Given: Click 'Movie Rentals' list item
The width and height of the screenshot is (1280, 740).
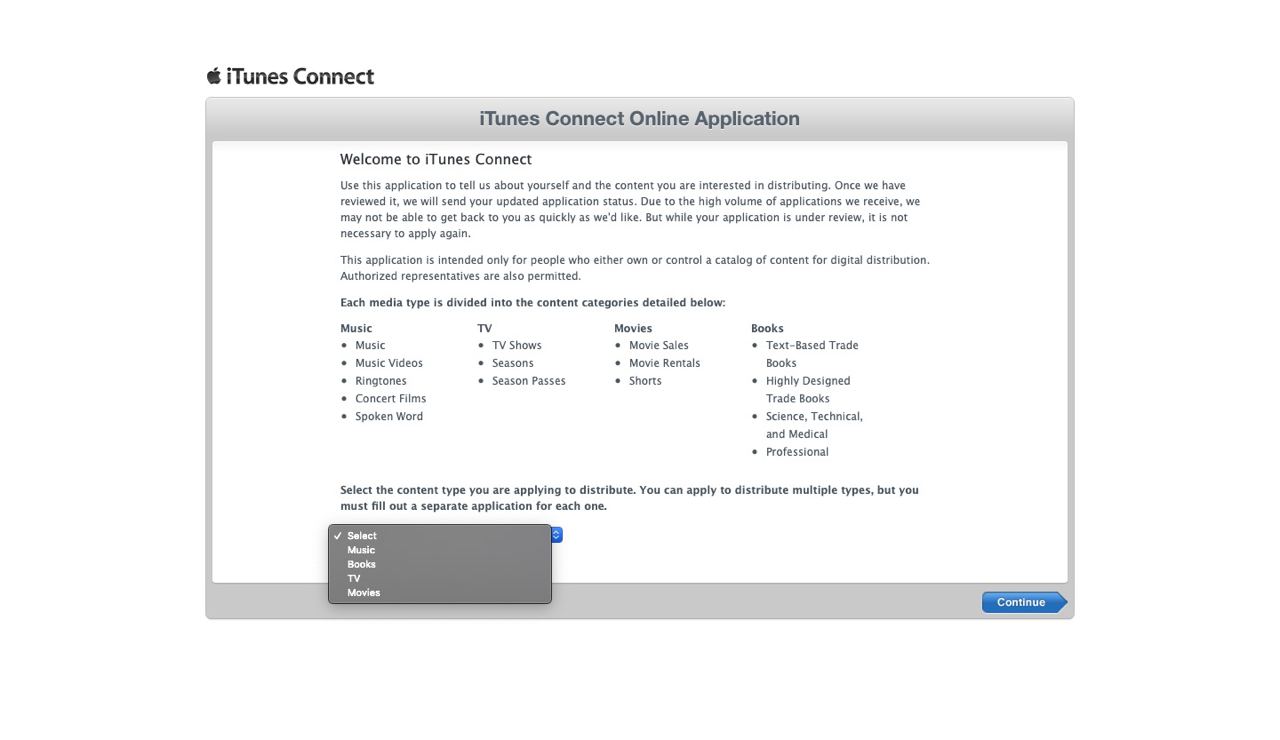Looking at the screenshot, I should (665, 363).
